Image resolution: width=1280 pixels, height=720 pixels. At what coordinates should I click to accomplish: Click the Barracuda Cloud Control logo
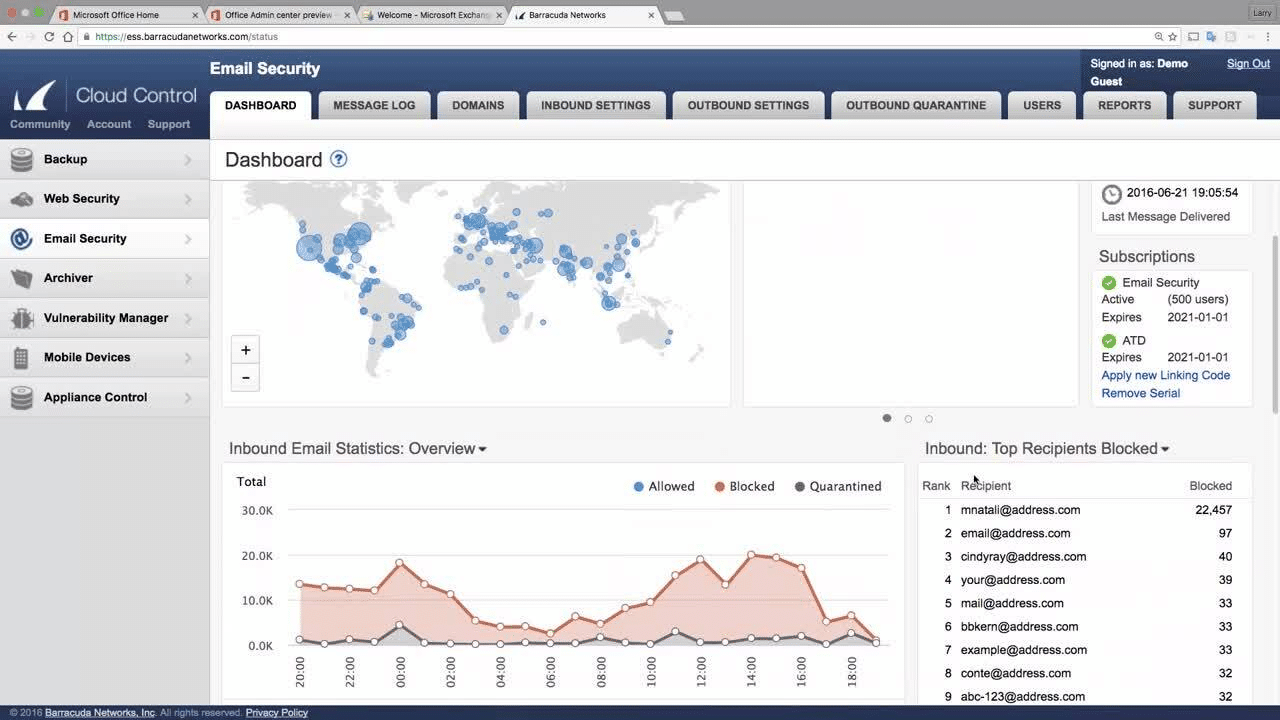pyautogui.click(x=104, y=96)
